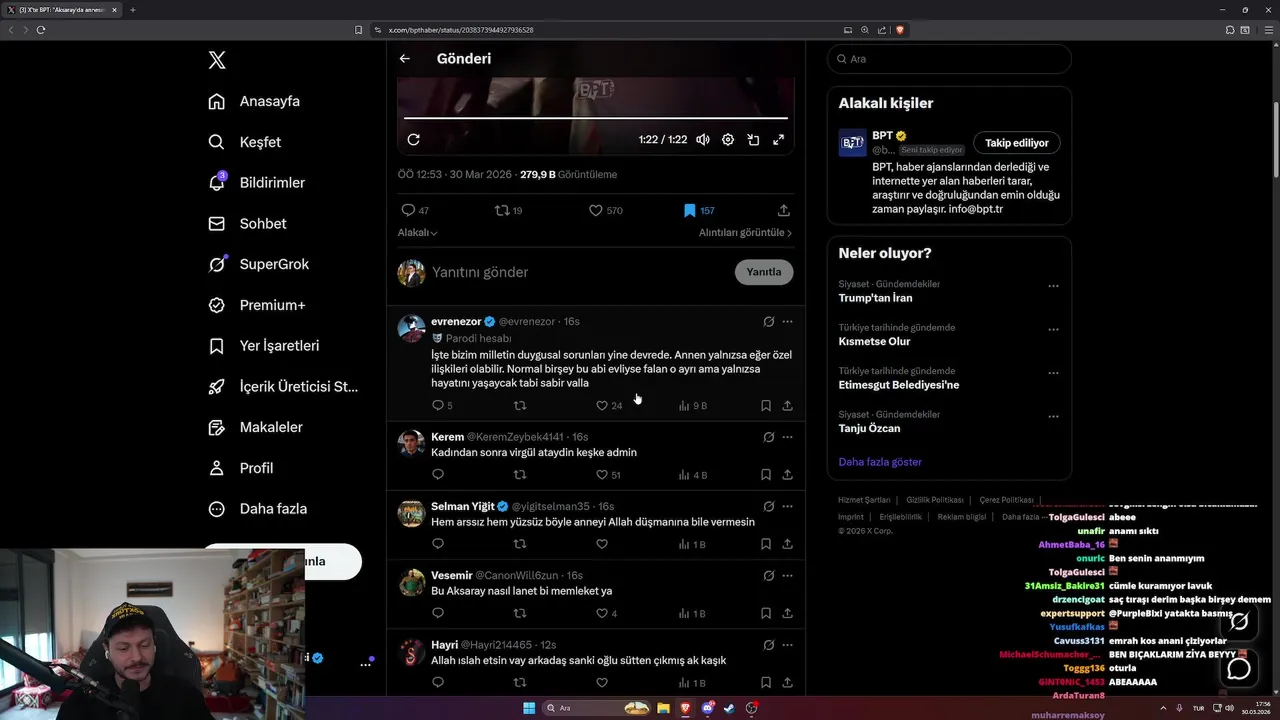
Task: View analytics 9 B on evrenezor's reply
Action: [693, 406]
